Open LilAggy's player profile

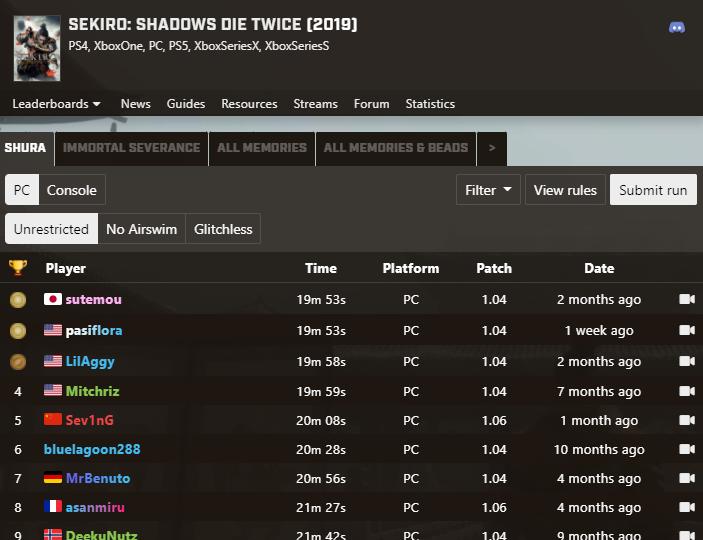(x=90, y=361)
